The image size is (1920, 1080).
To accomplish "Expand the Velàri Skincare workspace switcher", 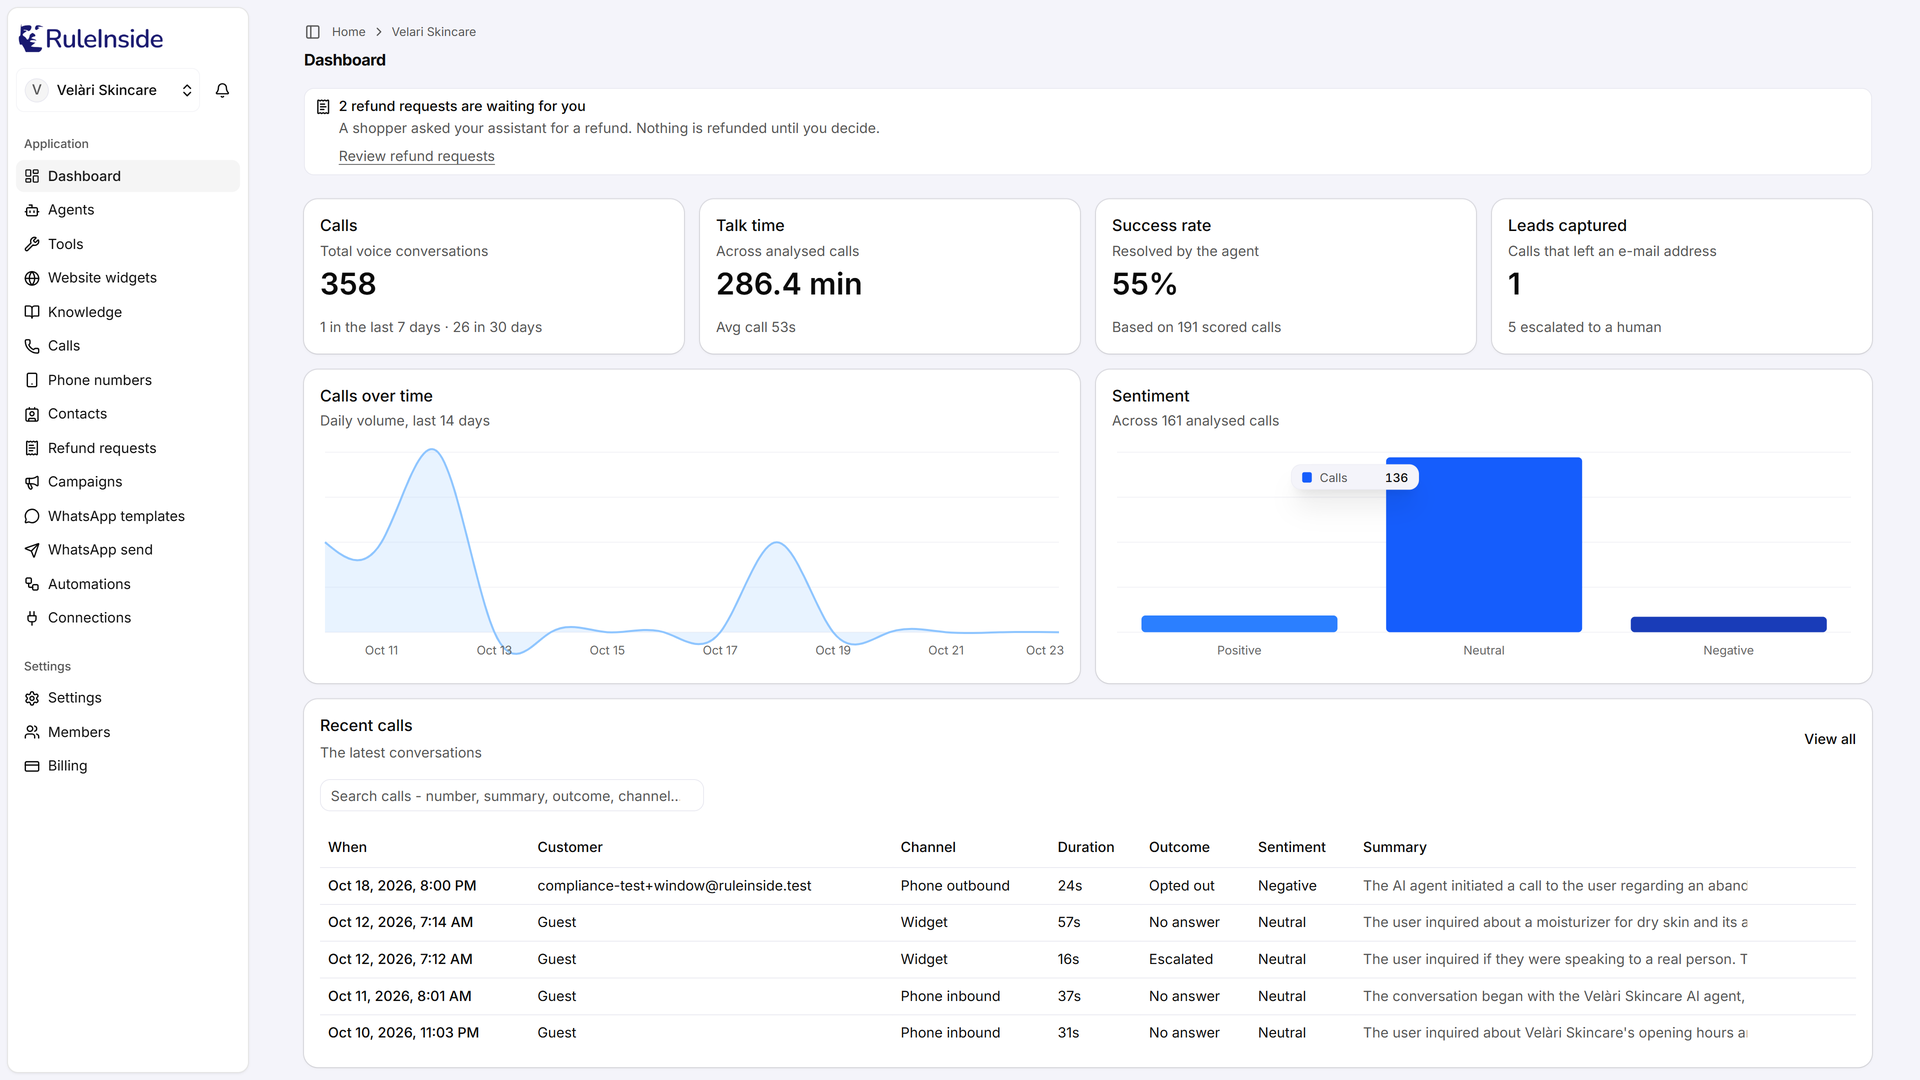I will 108,90.
